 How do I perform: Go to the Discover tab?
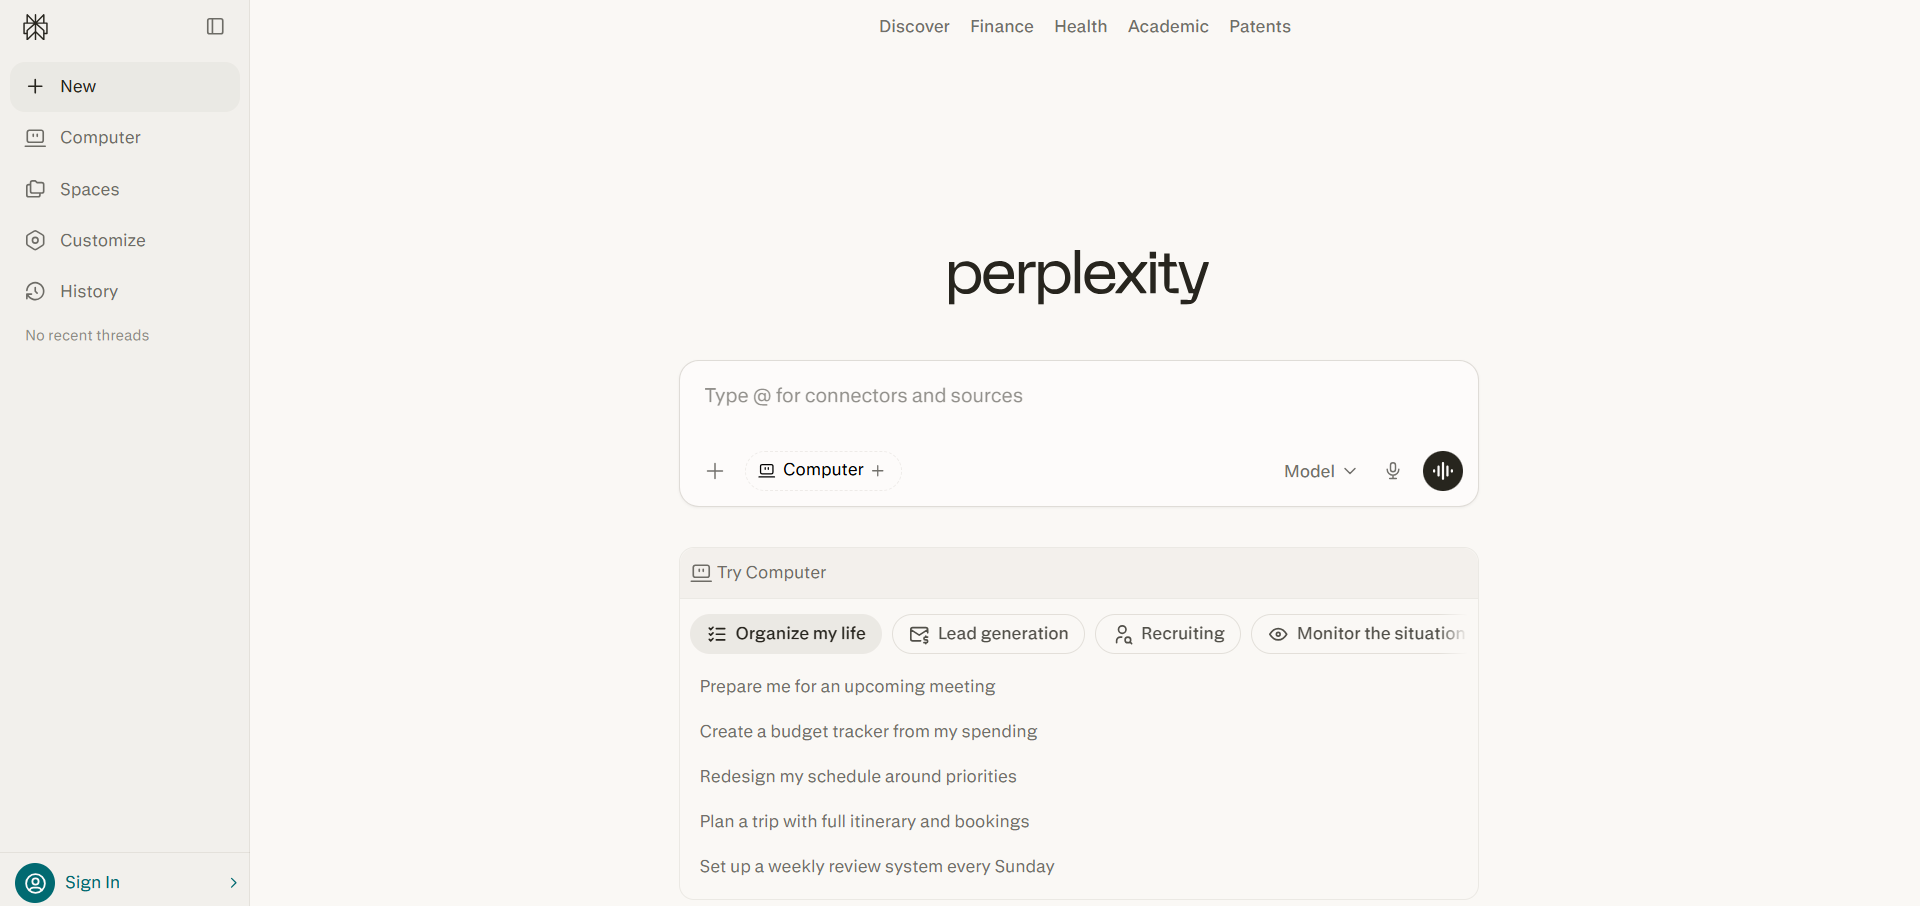click(x=914, y=27)
